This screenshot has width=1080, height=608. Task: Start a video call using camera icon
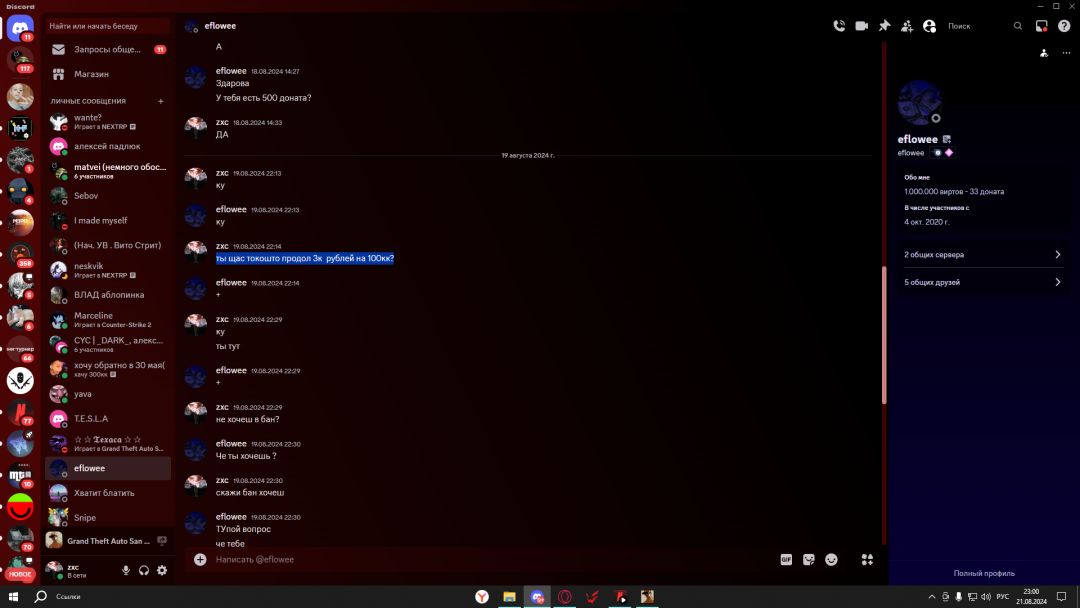861,26
